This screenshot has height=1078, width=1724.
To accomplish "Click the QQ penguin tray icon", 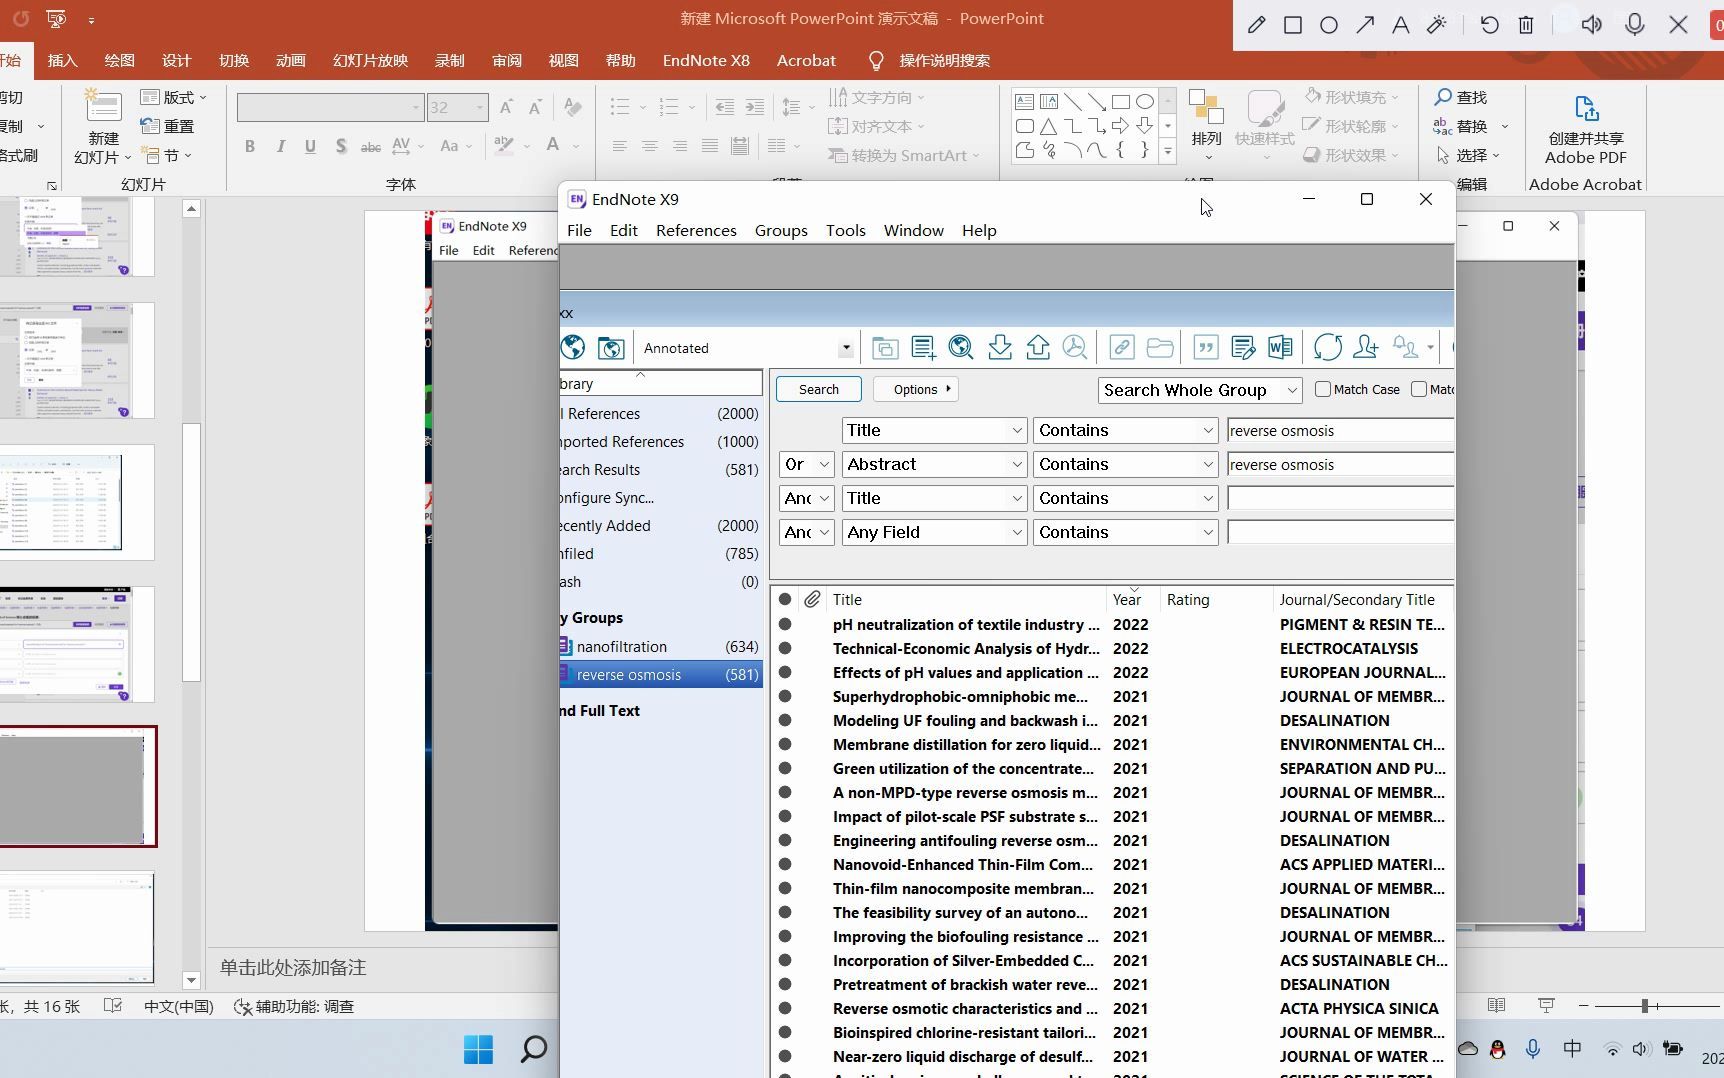I will (1497, 1049).
